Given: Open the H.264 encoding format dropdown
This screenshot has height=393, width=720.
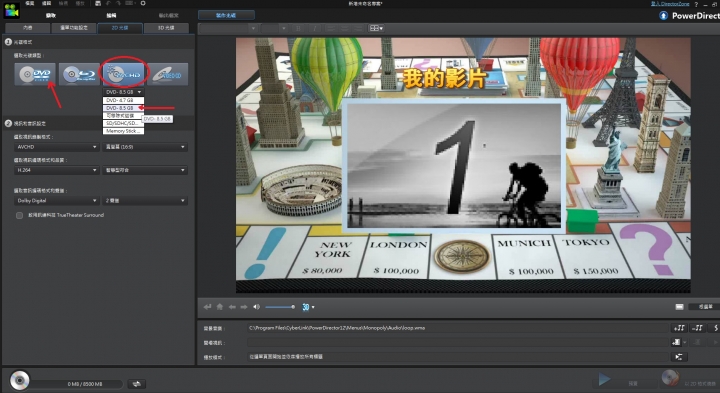Looking at the screenshot, I should (56, 170).
